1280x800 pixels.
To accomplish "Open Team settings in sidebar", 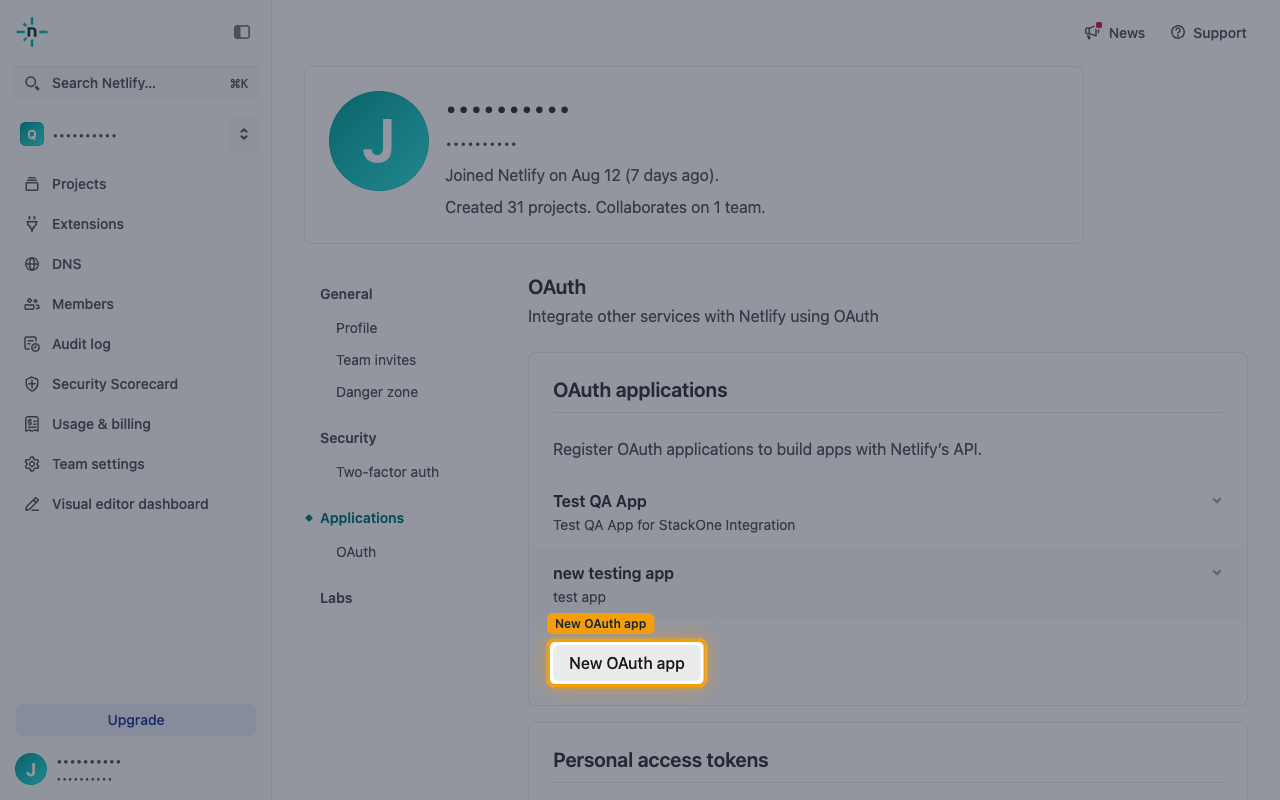I will tap(136, 464).
